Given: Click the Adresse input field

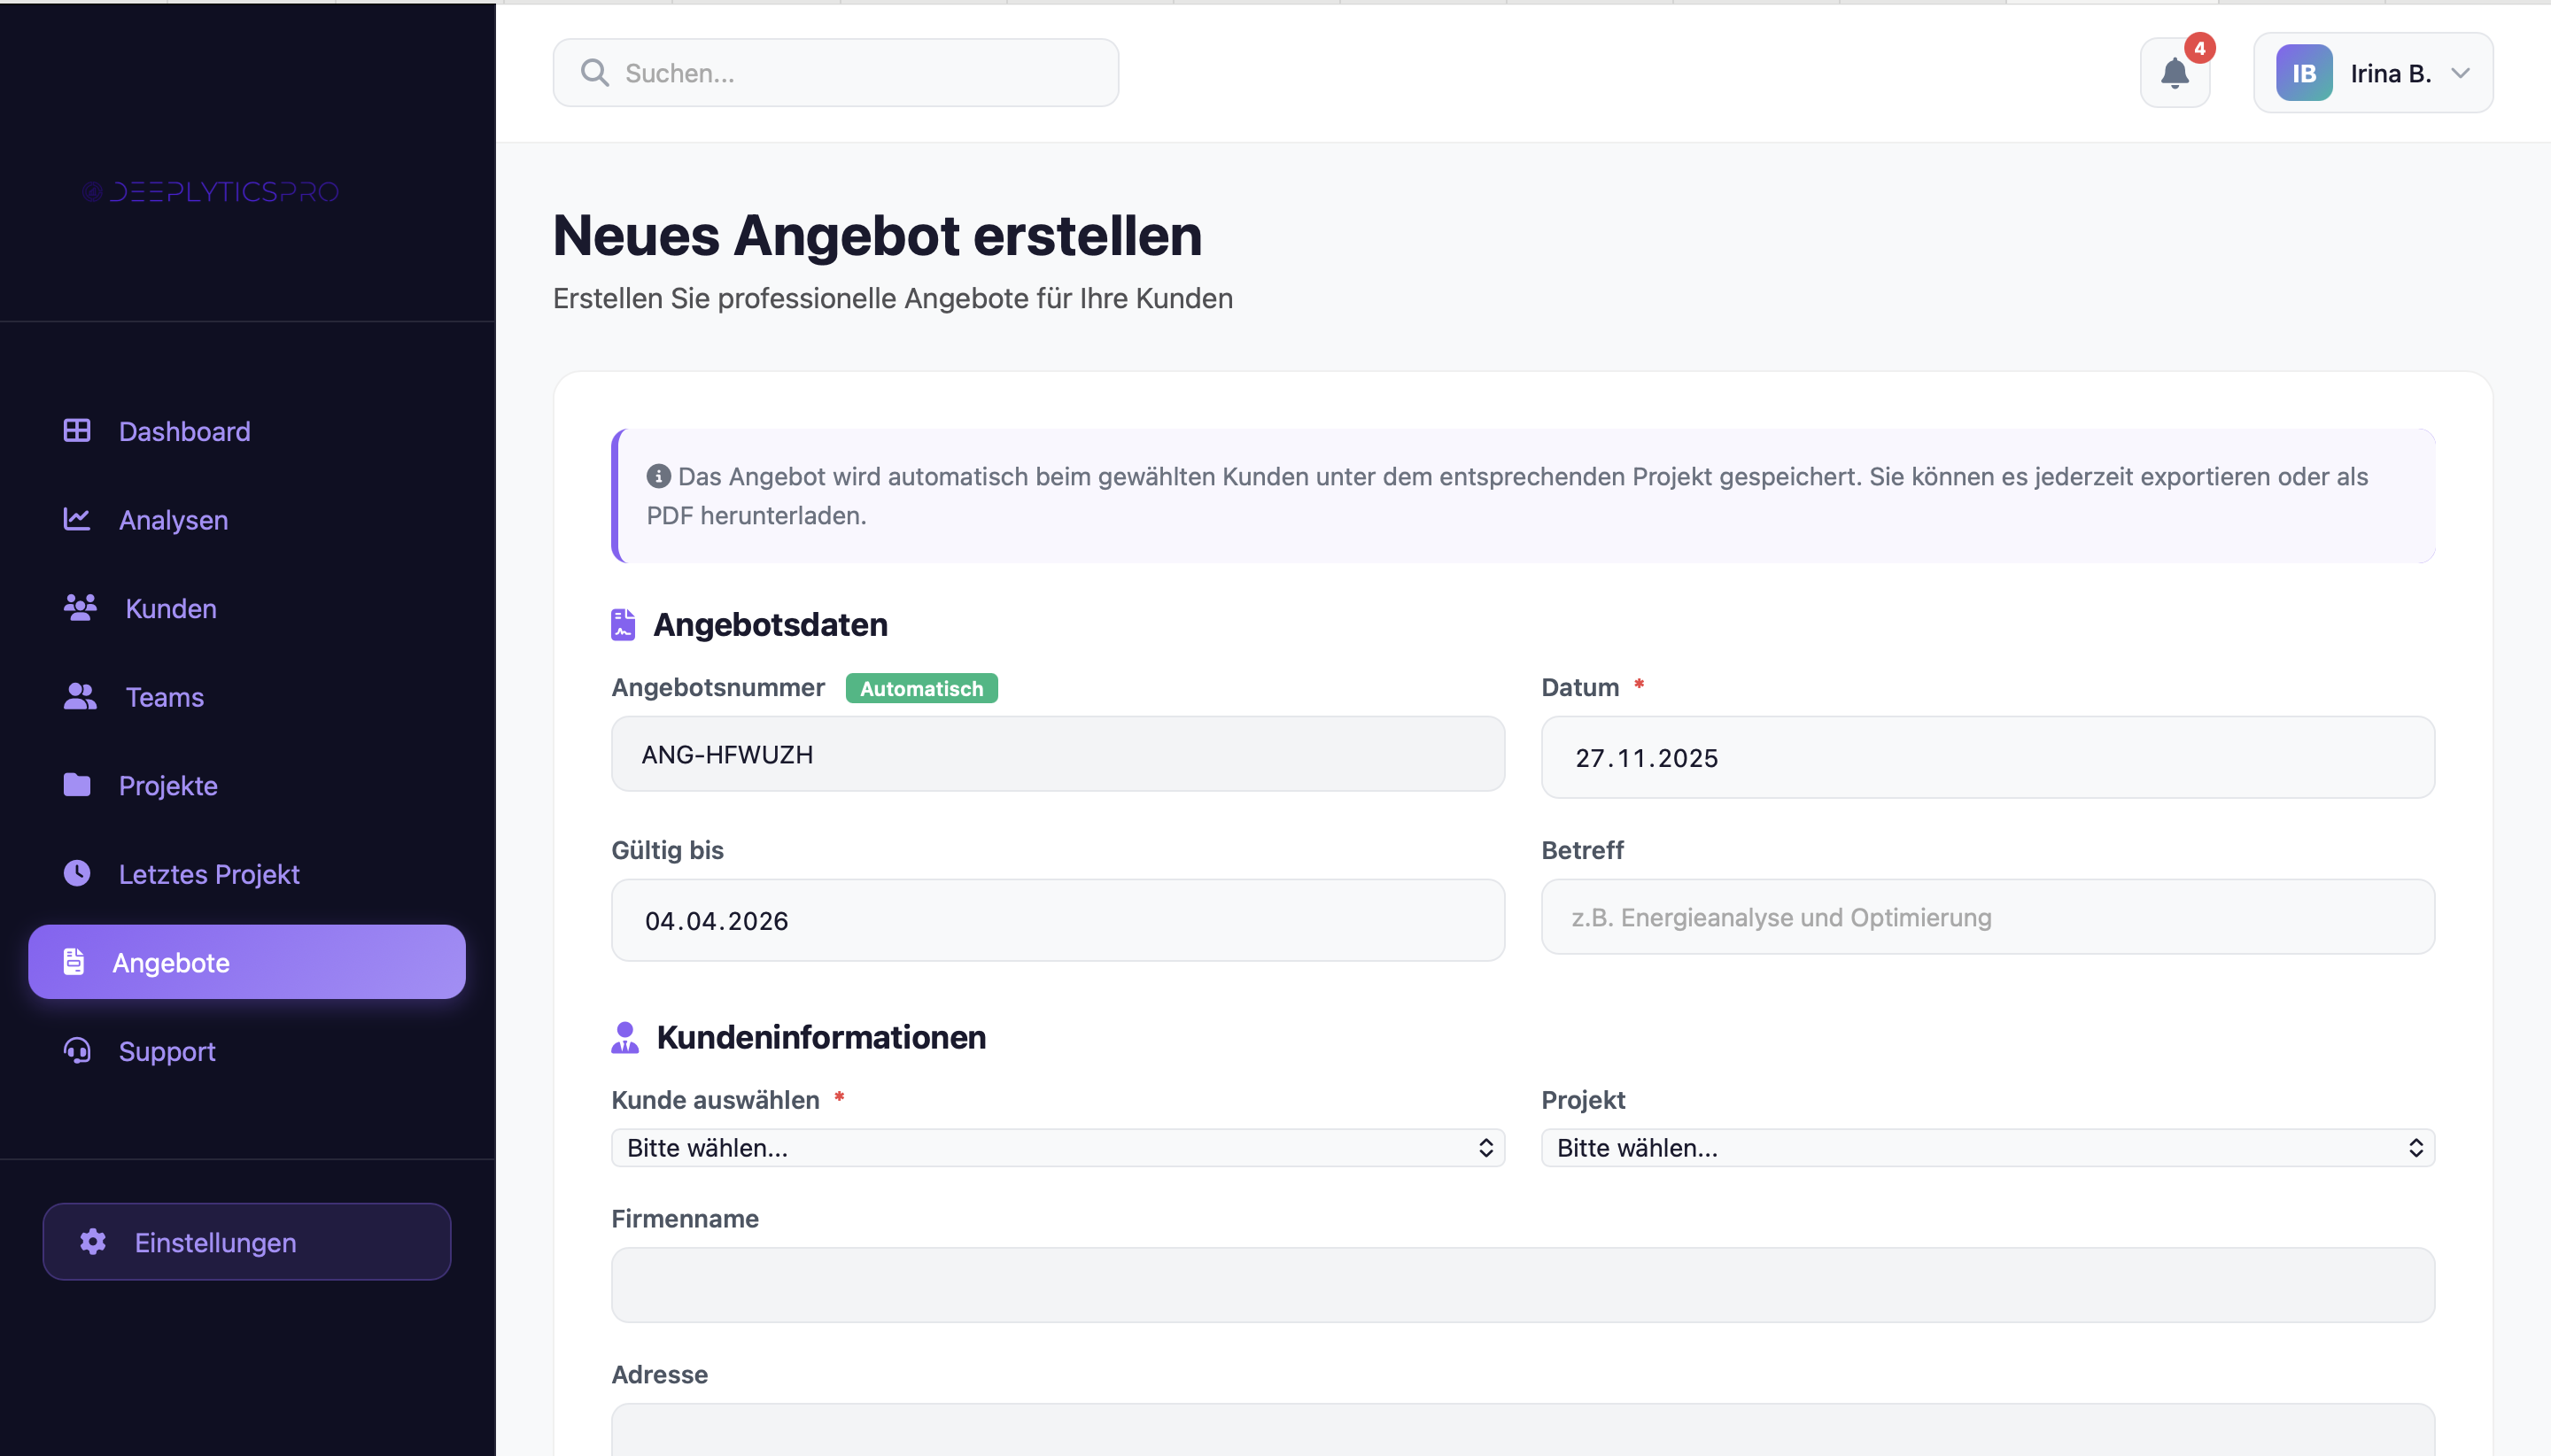Looking at the screenshot, I should coord(1523,1429).
